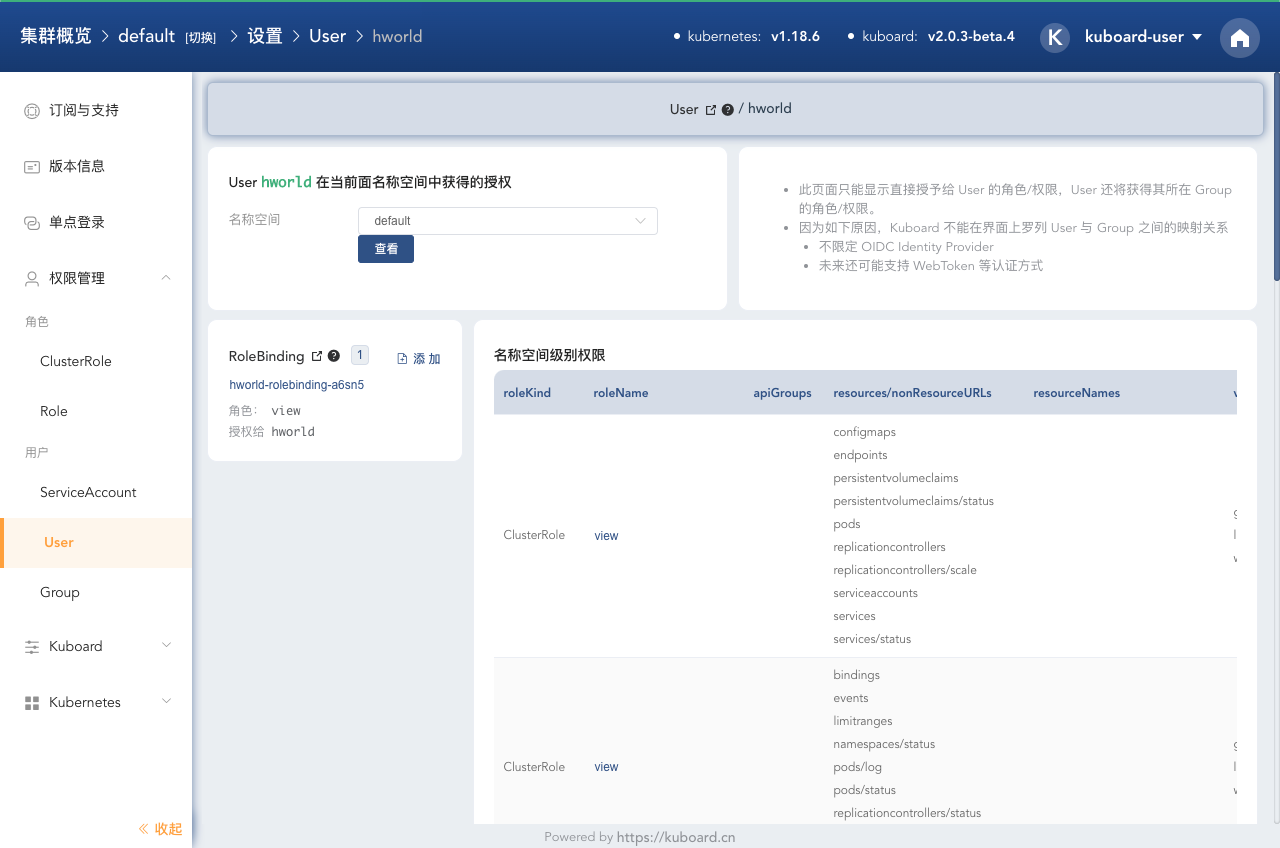Click the RoleBinding help question icon

(333, 356)
